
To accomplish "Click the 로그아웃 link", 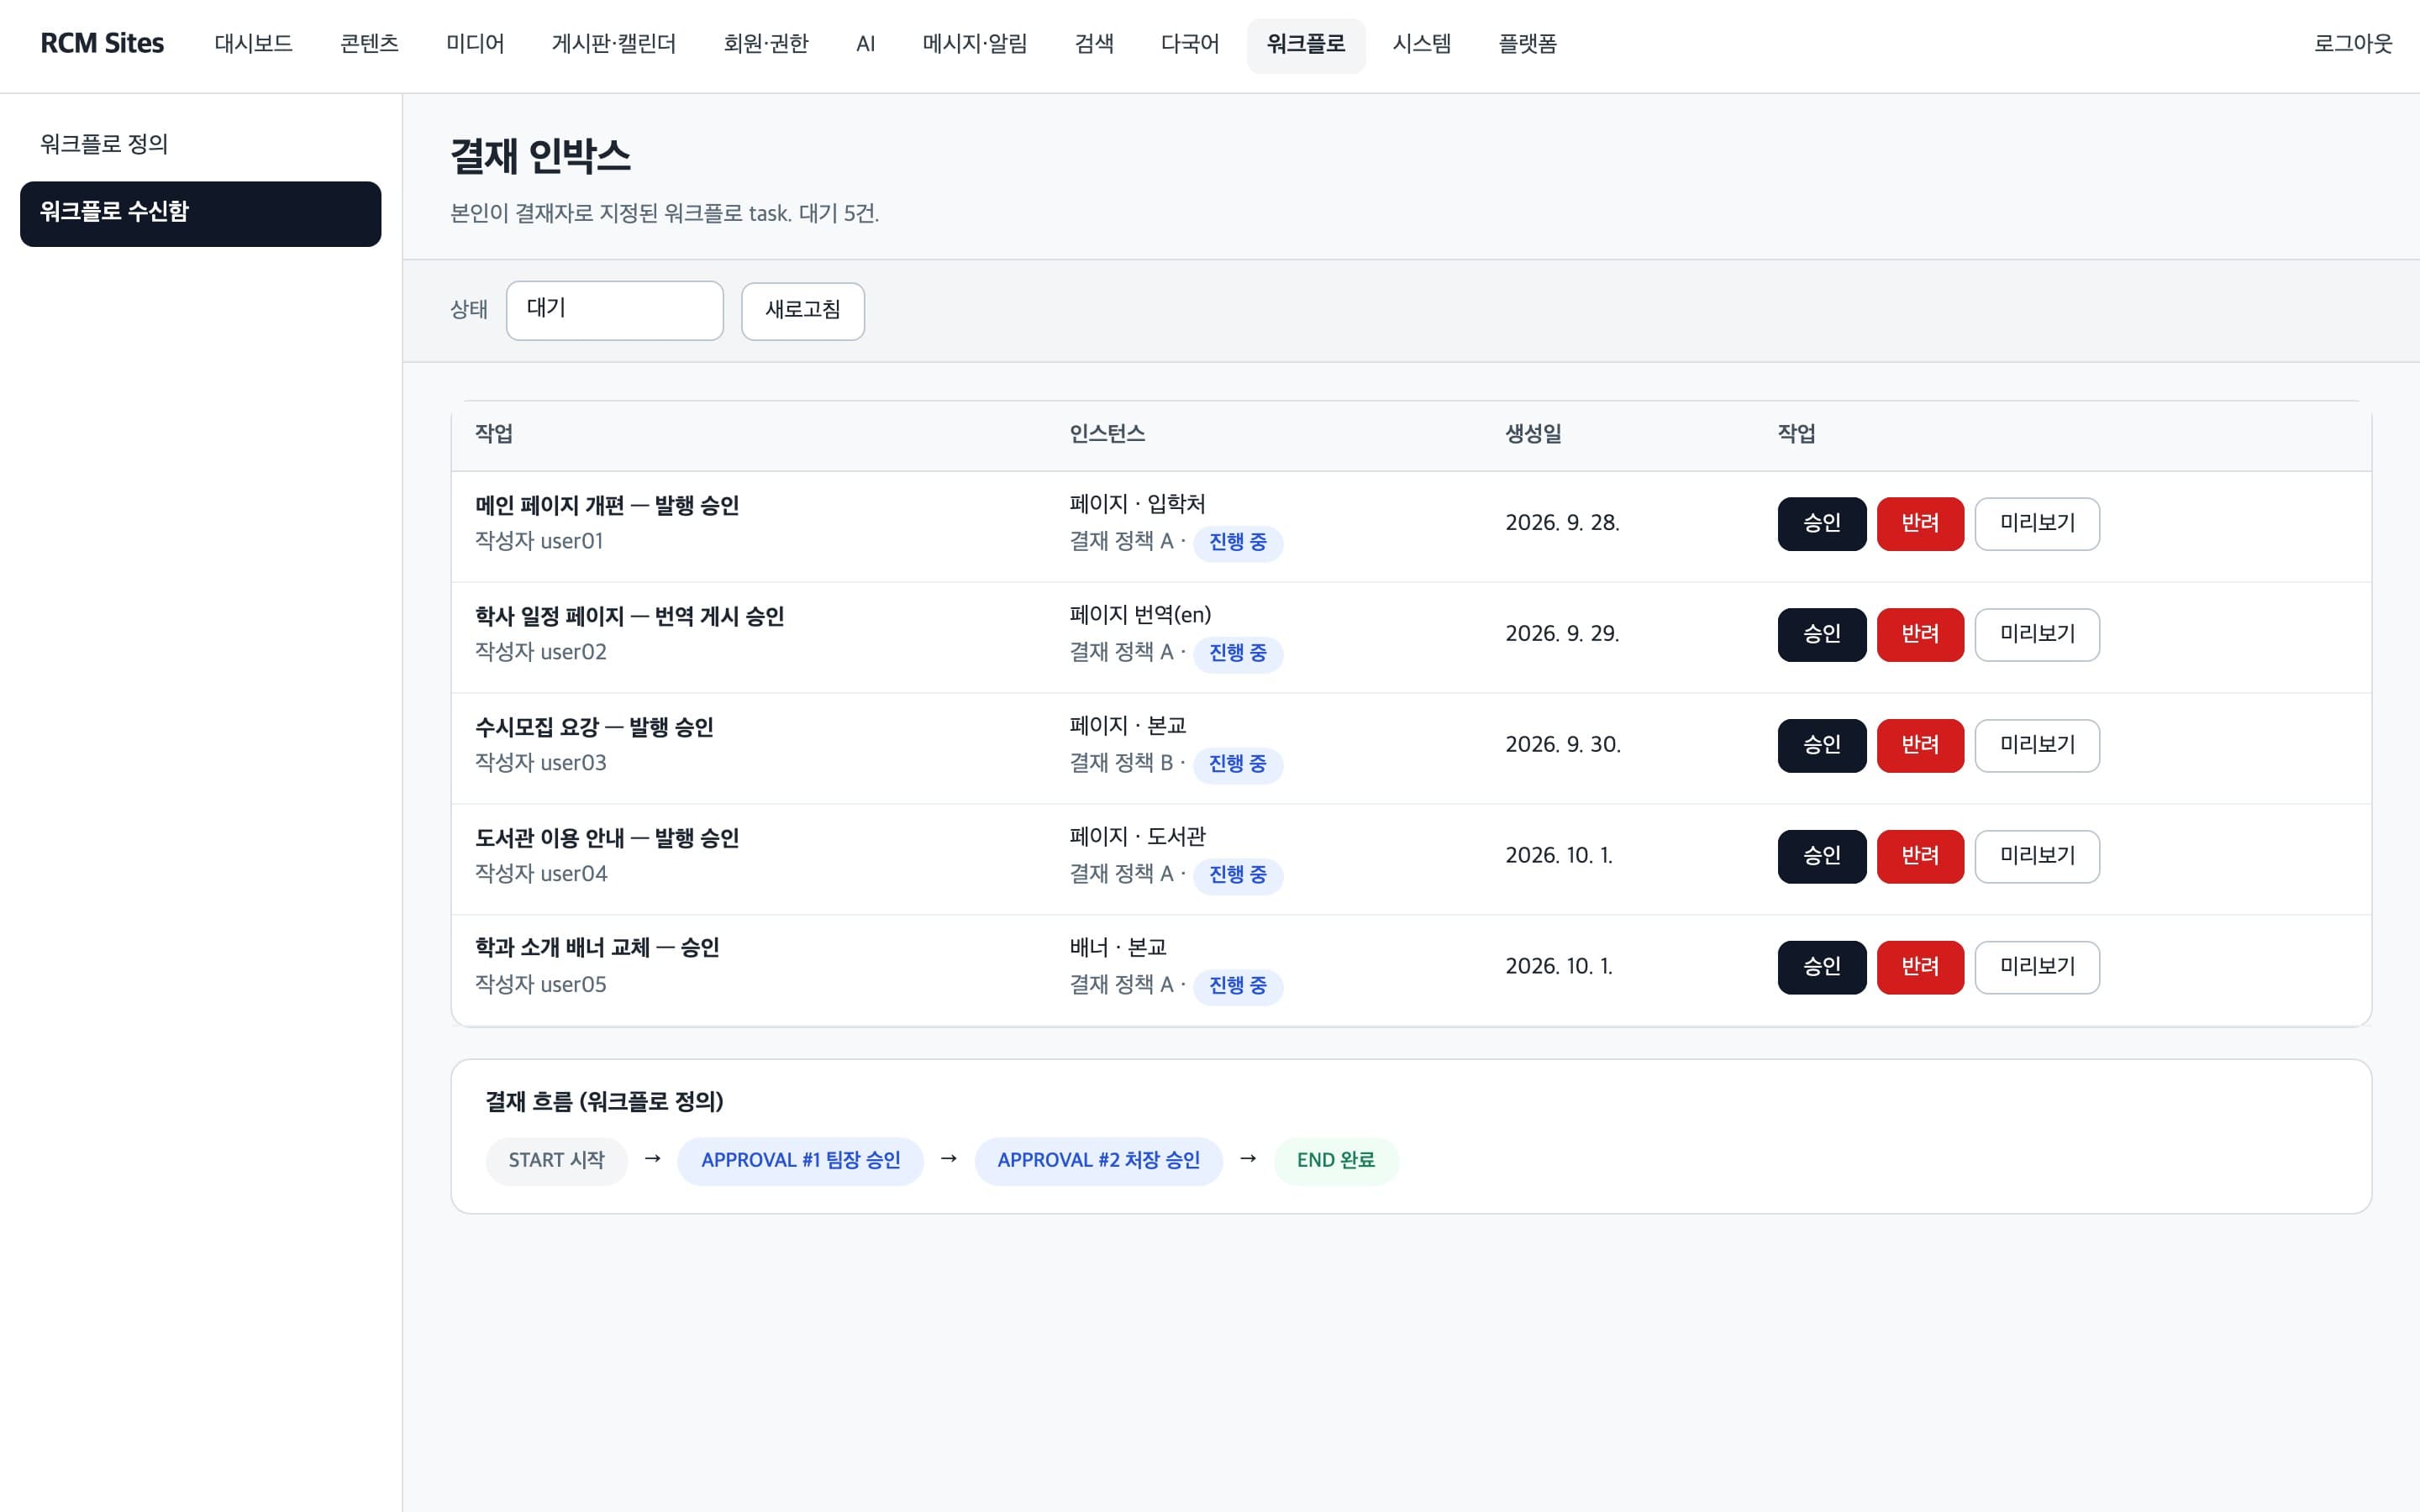I will pyautogui.click(x=2353, y=44).
